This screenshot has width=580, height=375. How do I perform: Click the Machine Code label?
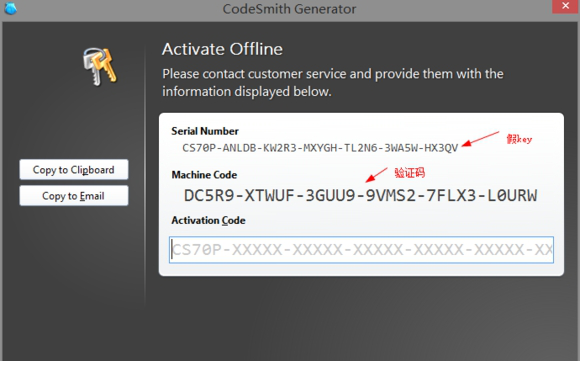[204, 175]
